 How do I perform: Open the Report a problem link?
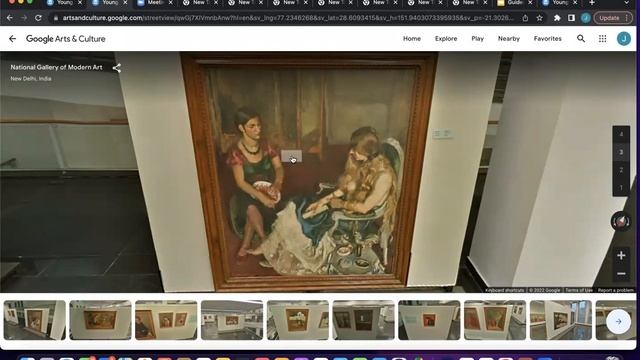(x=616, y=290)
